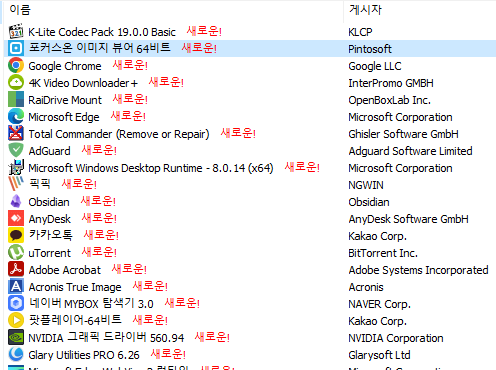Select the Total Commander icon
This screenshot has height=370, width=496.
(16, 133)
